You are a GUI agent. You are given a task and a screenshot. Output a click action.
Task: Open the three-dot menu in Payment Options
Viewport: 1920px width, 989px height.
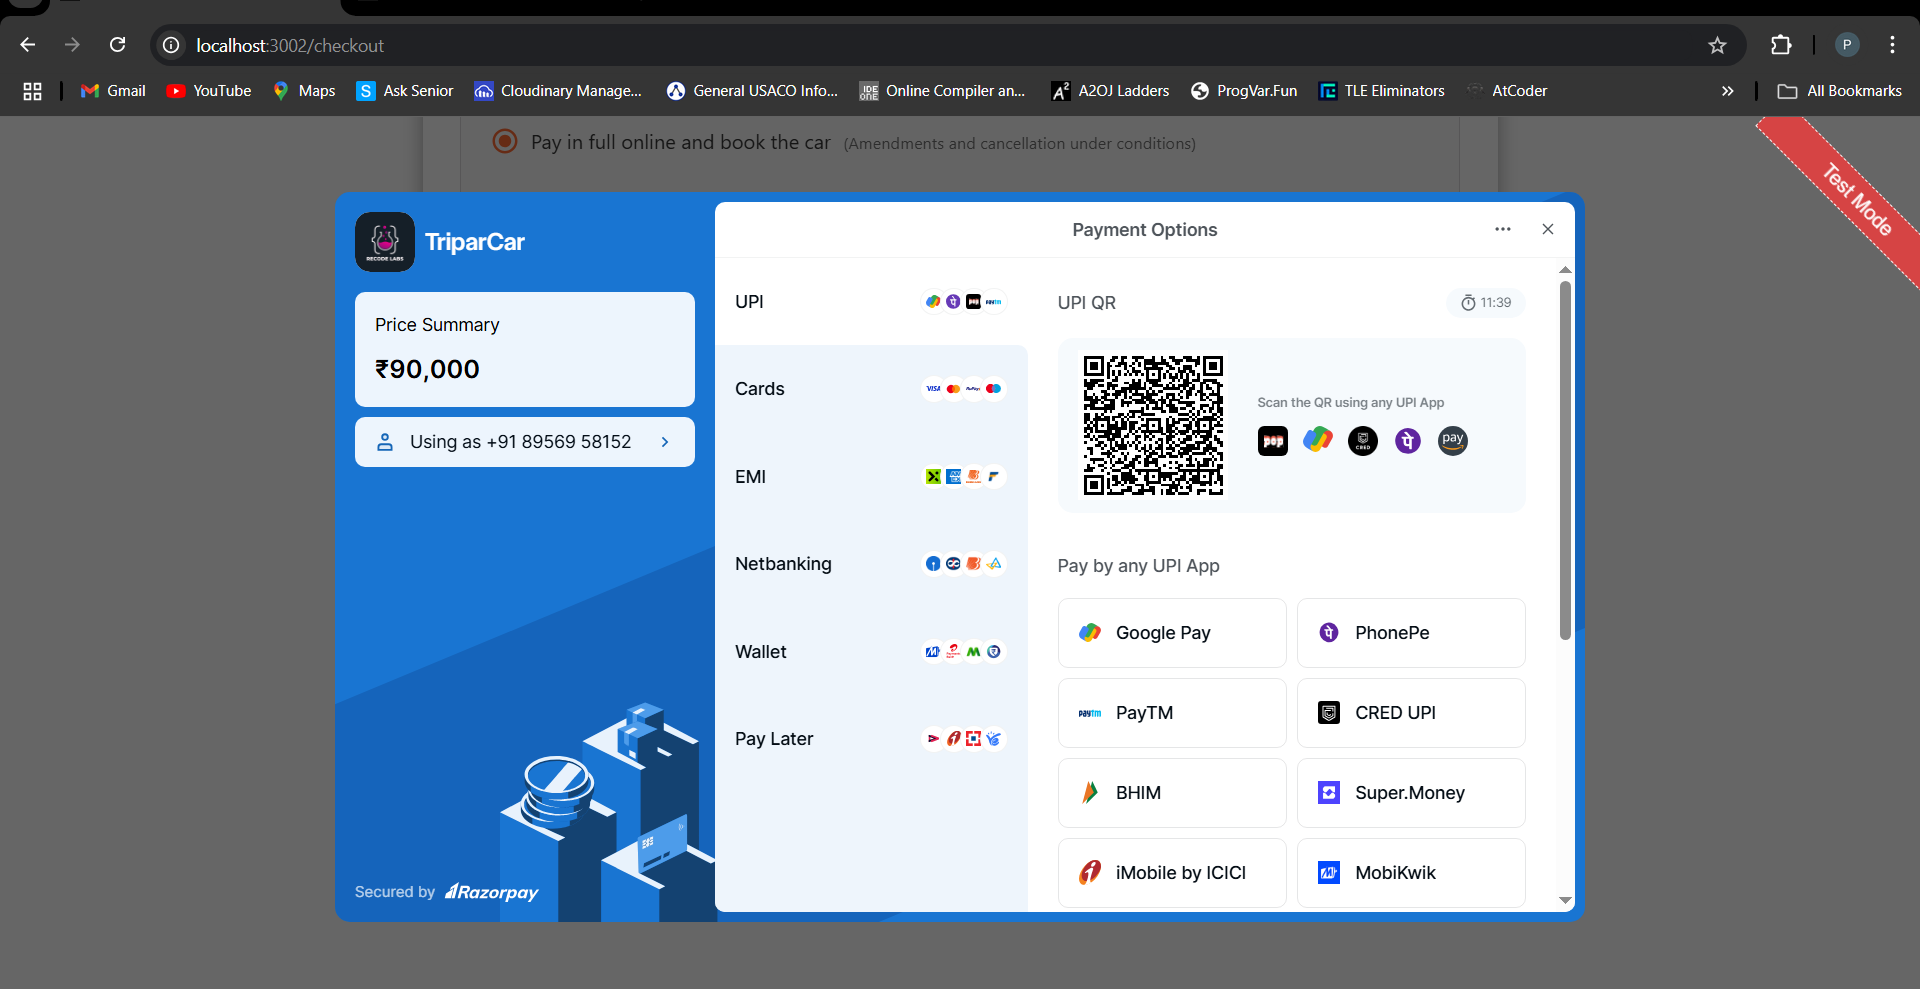(x=1503, y=229)
